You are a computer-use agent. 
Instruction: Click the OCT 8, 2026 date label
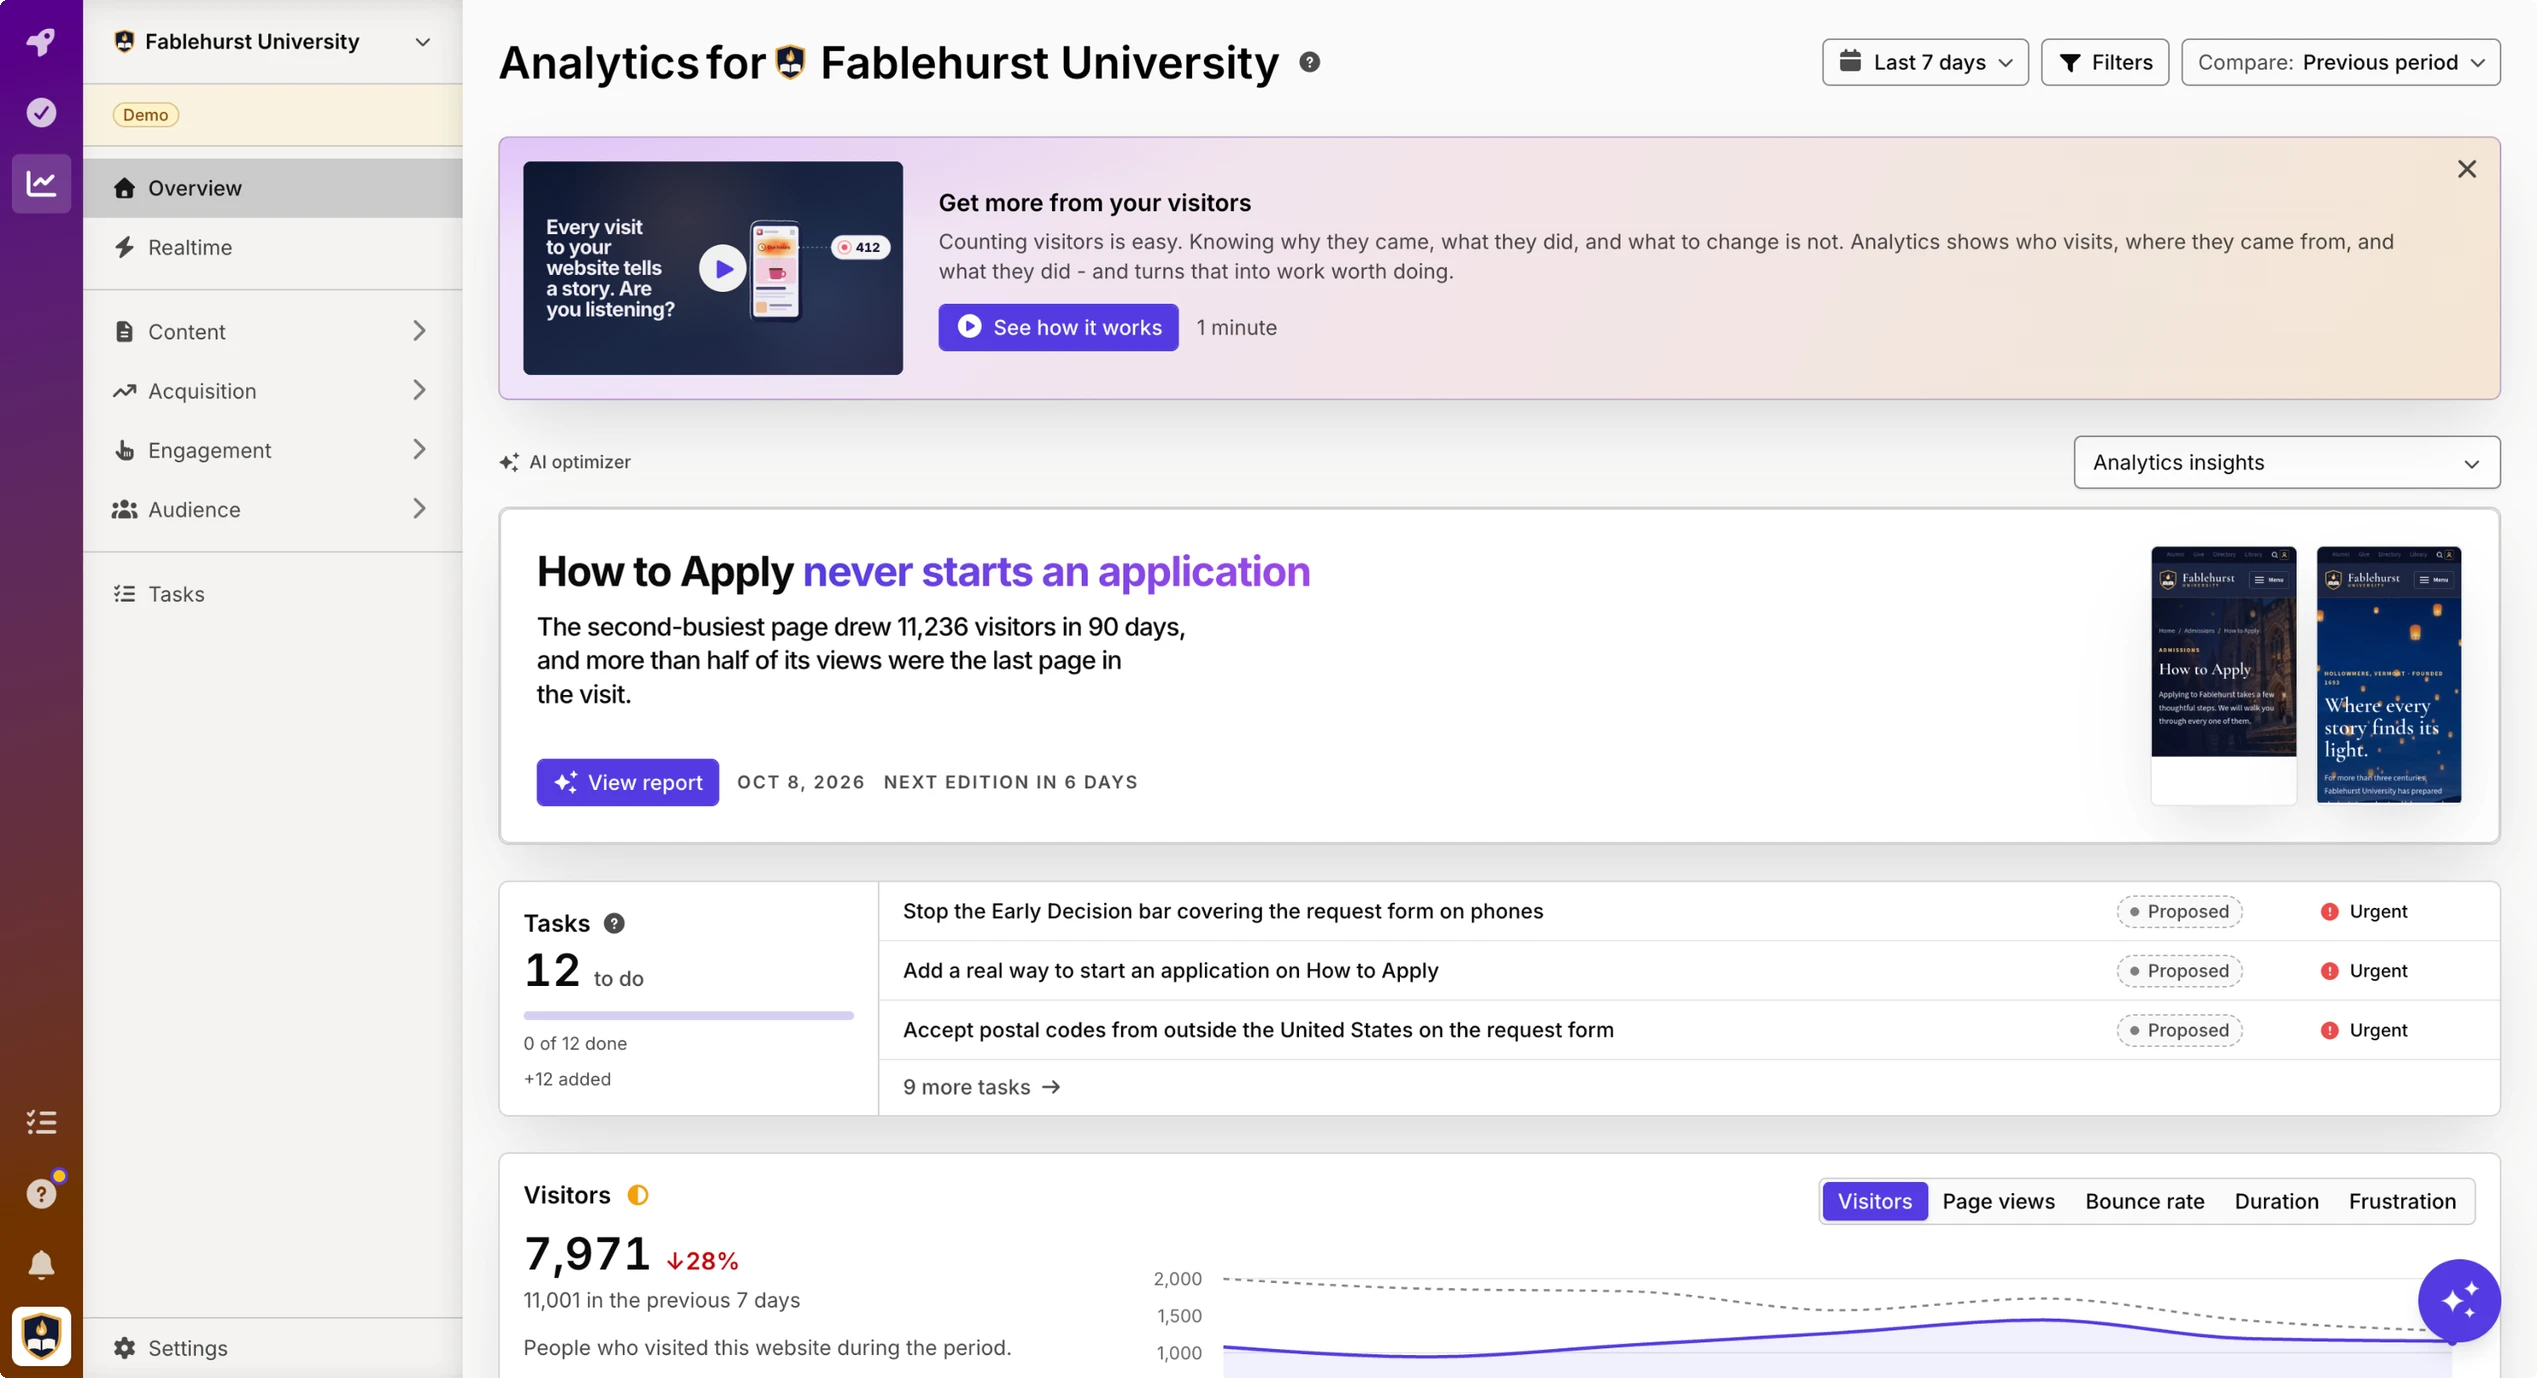[801, 782]
